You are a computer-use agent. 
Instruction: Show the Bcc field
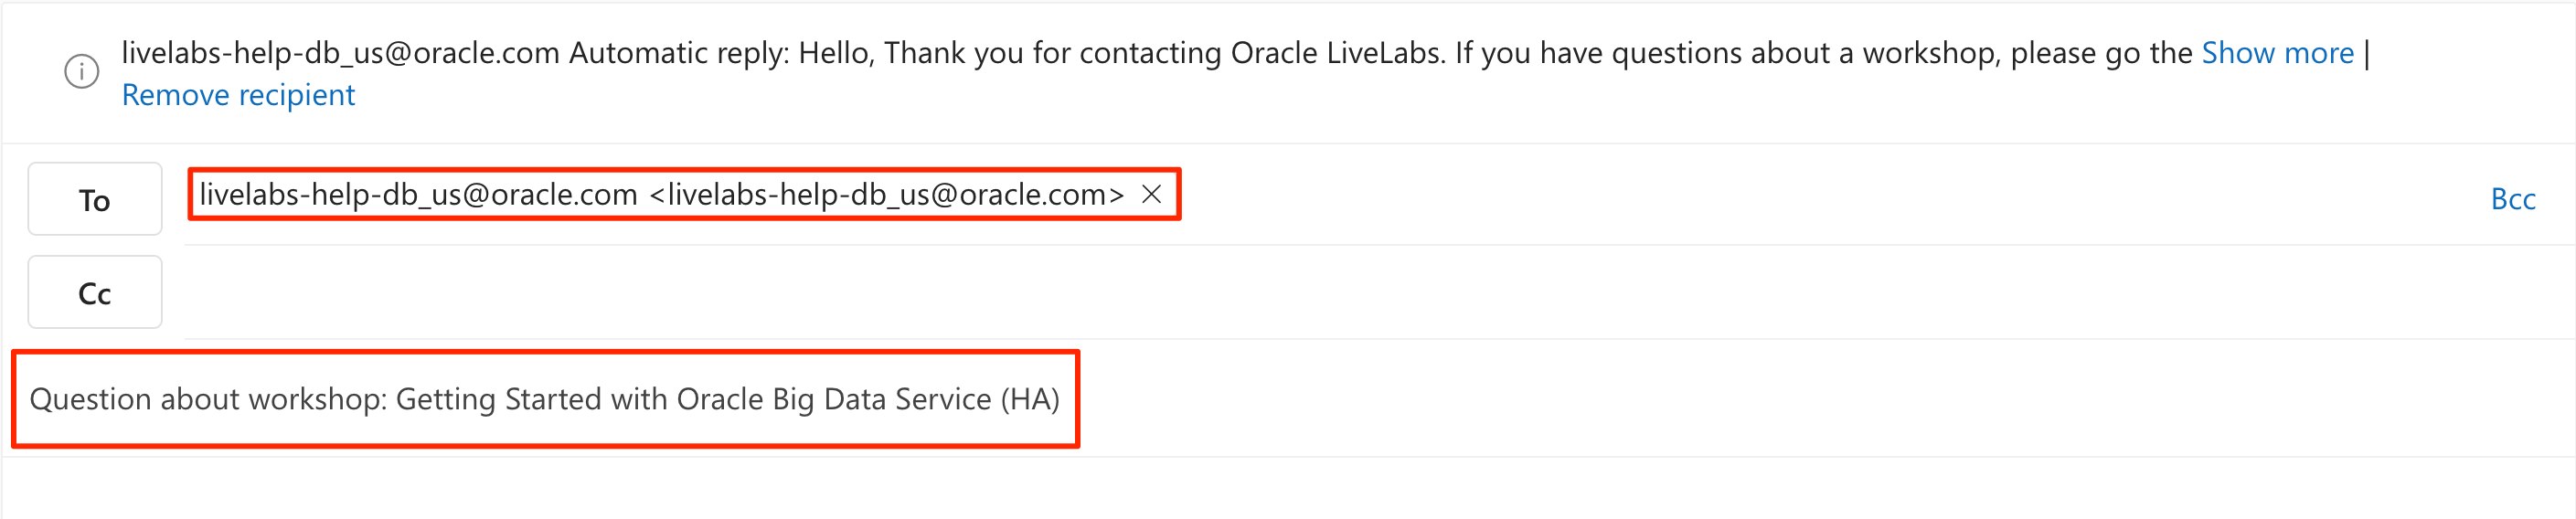(2512, 199)
